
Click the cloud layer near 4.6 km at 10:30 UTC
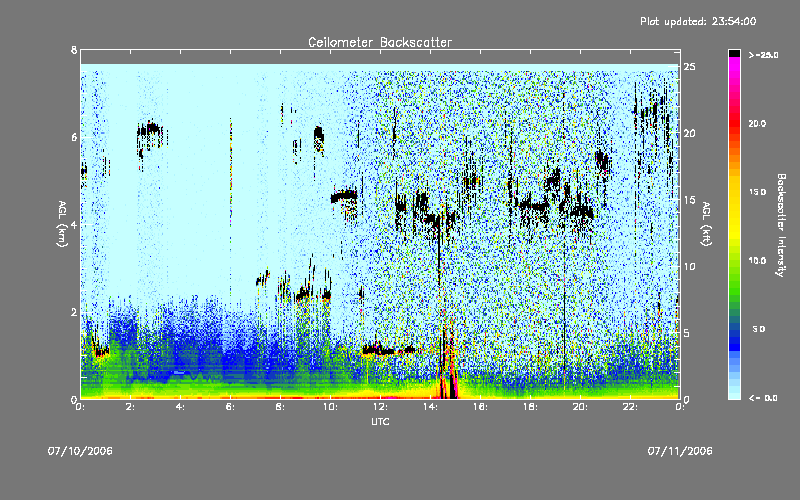(344, 196)
